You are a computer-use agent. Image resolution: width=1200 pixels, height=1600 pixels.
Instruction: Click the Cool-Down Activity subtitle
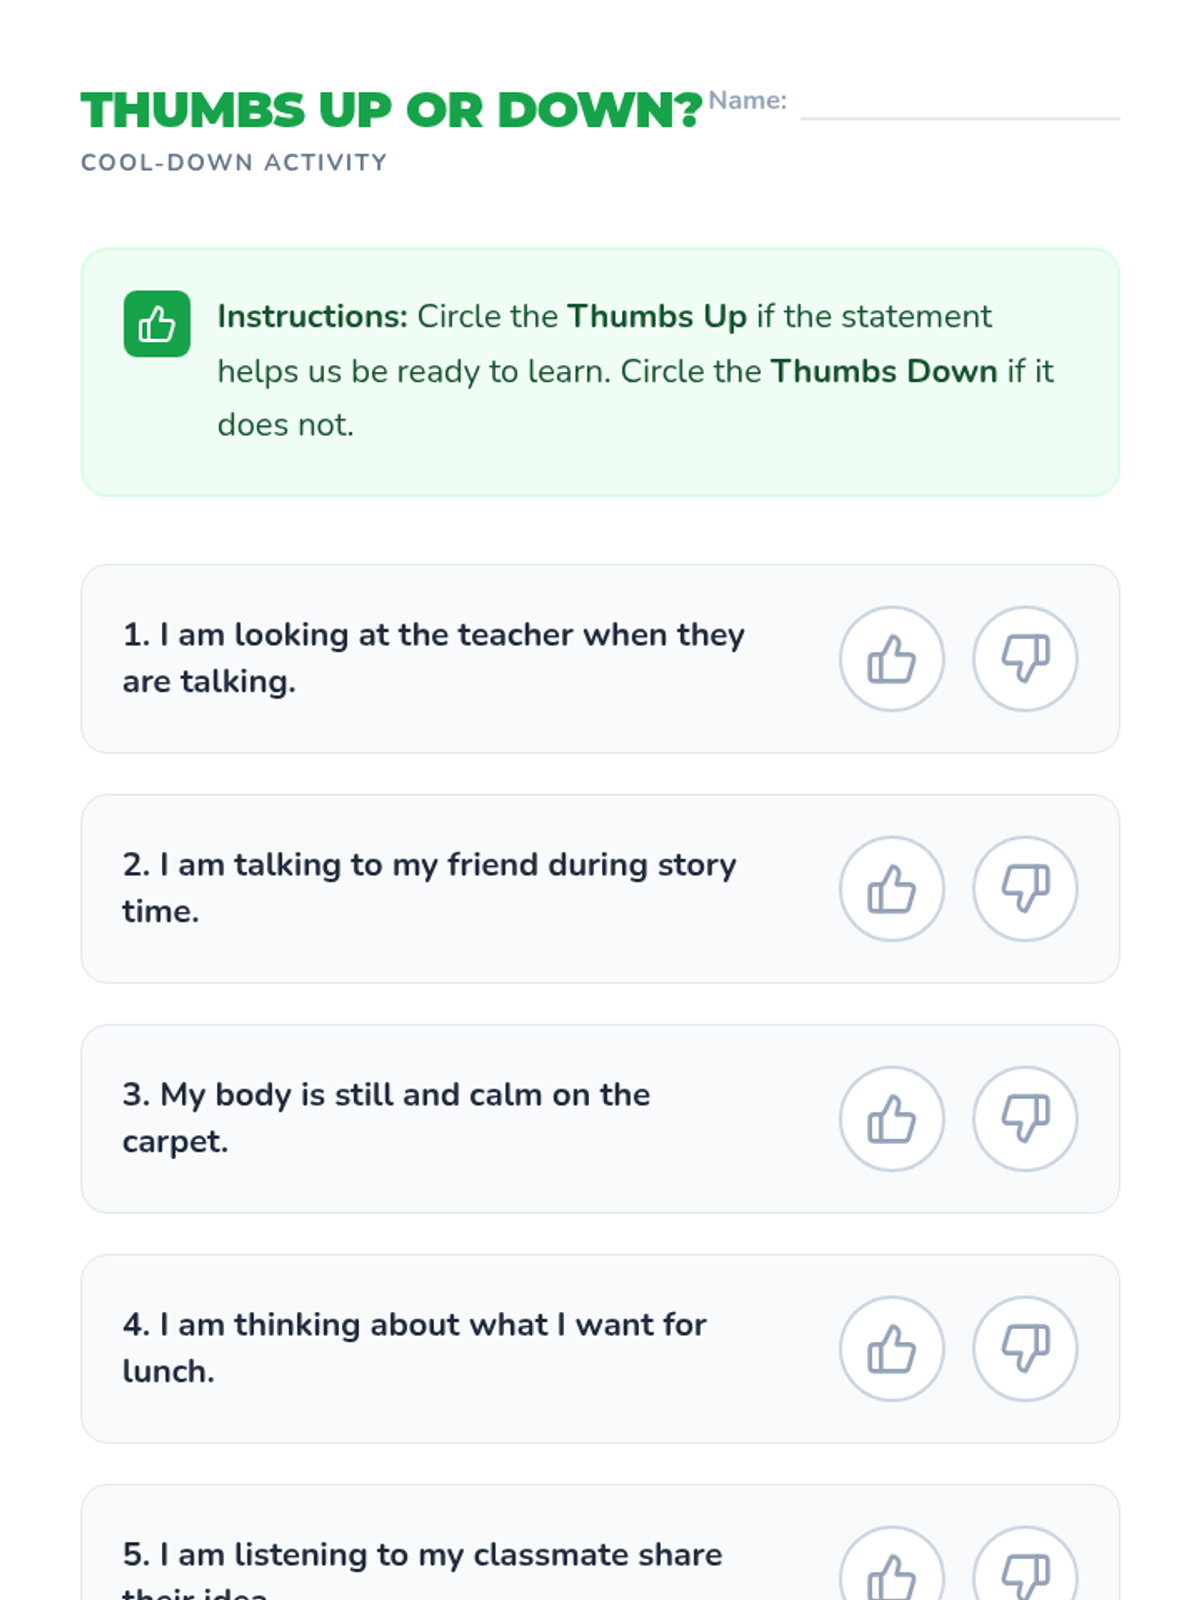click(x=233, y=162)
